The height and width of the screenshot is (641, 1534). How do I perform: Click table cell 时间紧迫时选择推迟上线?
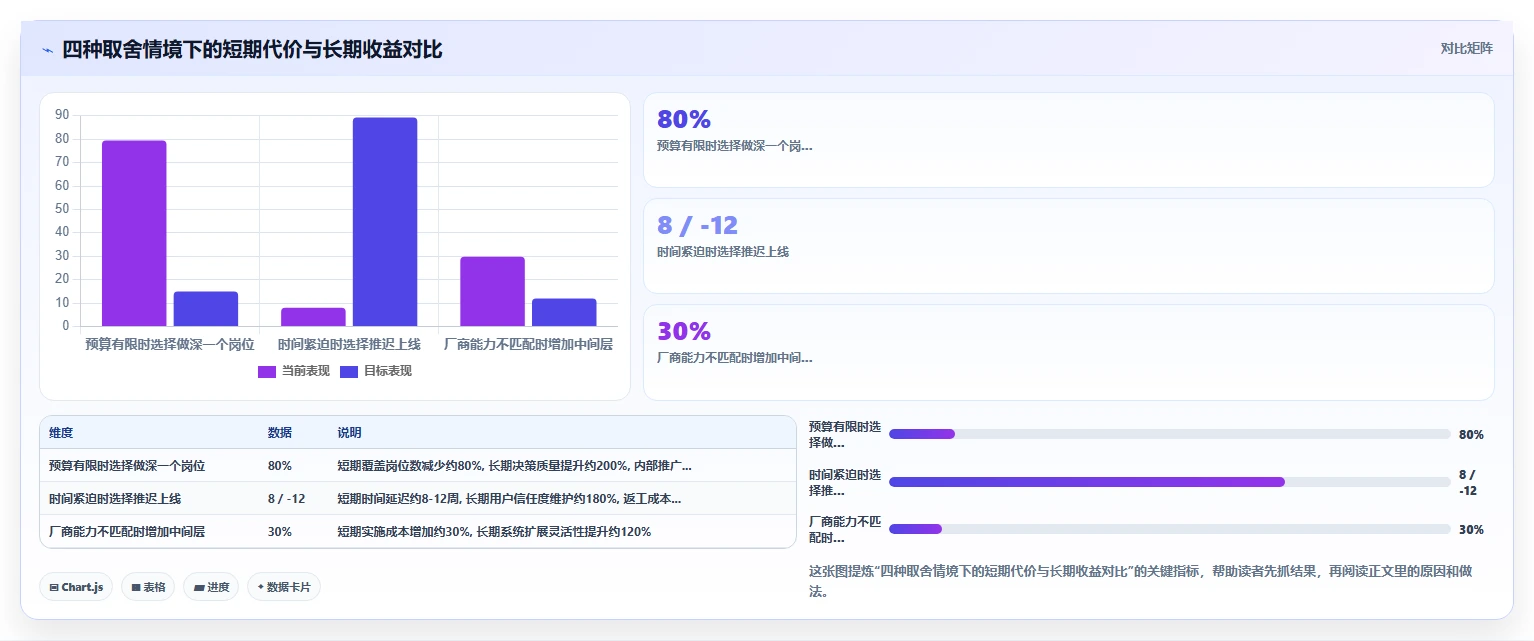115,498
